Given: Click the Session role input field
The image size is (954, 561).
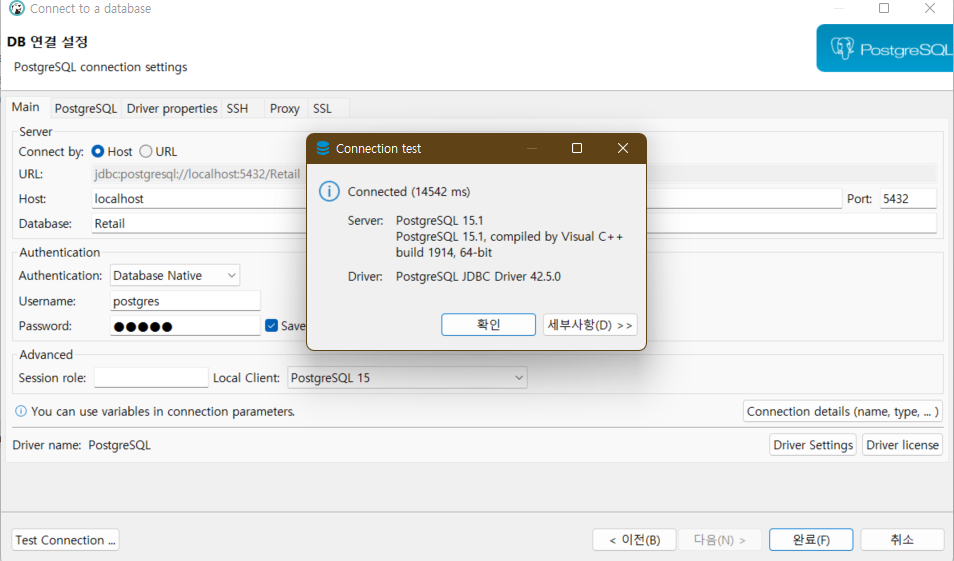Looking at the screenshot, I should pyautogui.click(x=151, y=378).
